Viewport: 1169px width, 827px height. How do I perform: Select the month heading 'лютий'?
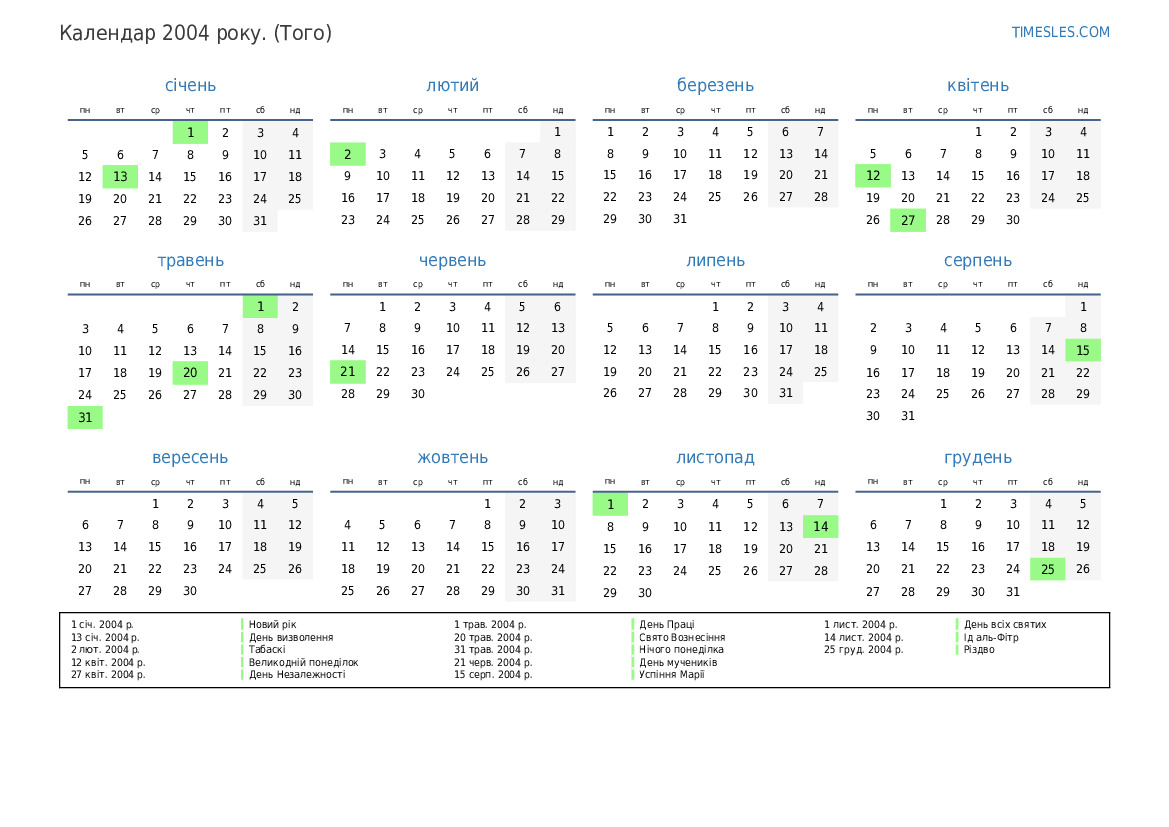point(453,85)
